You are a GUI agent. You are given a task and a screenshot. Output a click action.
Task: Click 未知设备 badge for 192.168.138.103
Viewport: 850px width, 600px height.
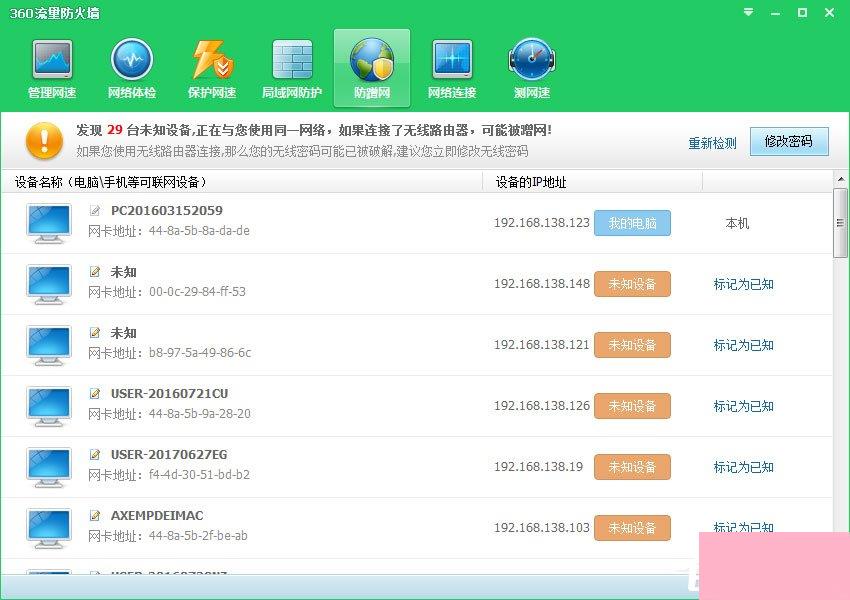tap(632, 528)
